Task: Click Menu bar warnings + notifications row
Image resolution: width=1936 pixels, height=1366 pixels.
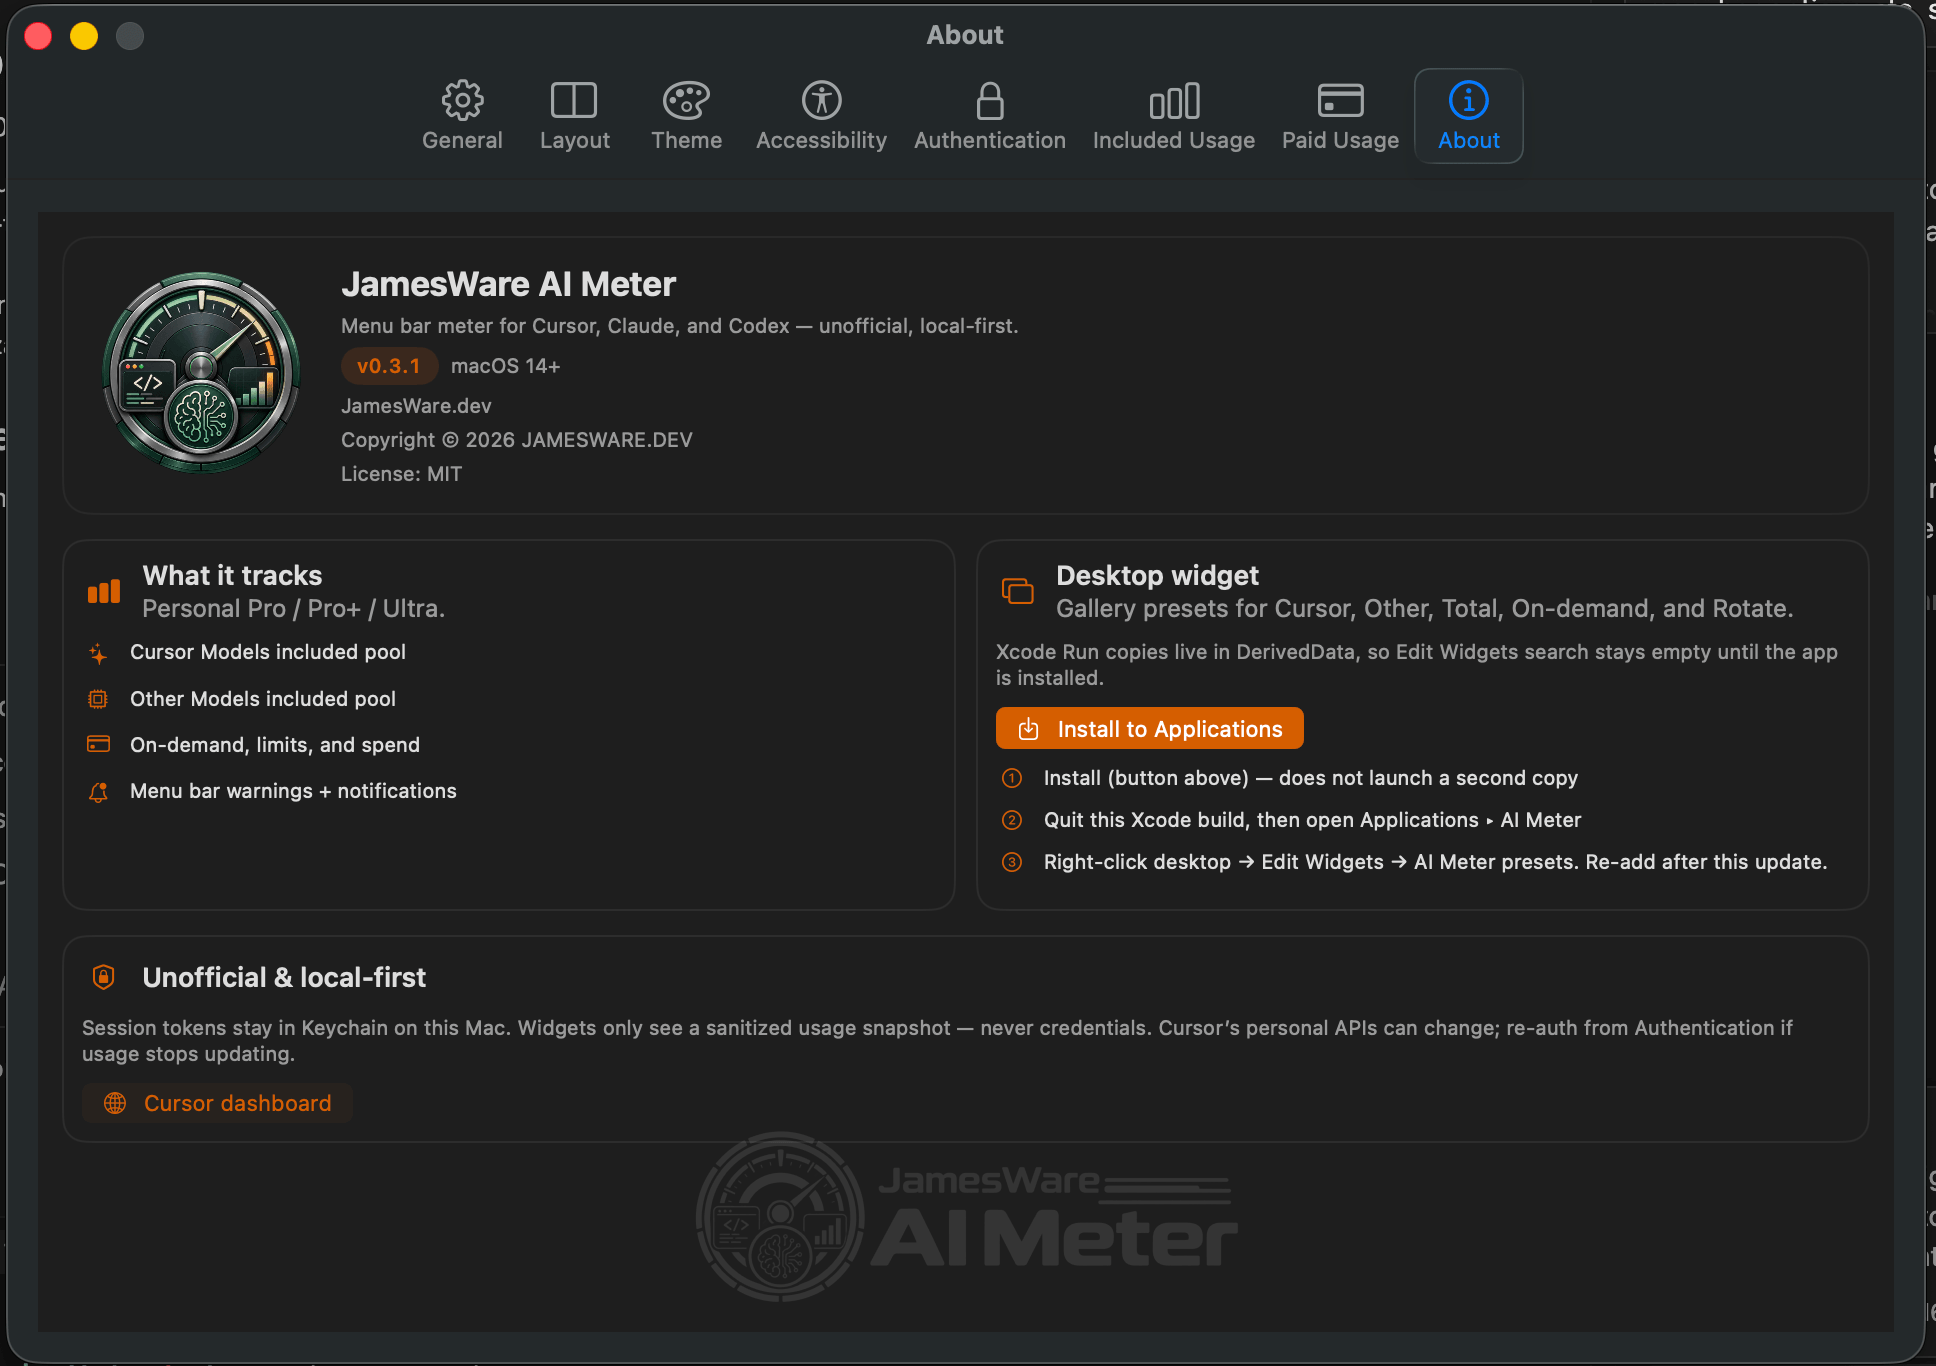Action: pos(272,791)
